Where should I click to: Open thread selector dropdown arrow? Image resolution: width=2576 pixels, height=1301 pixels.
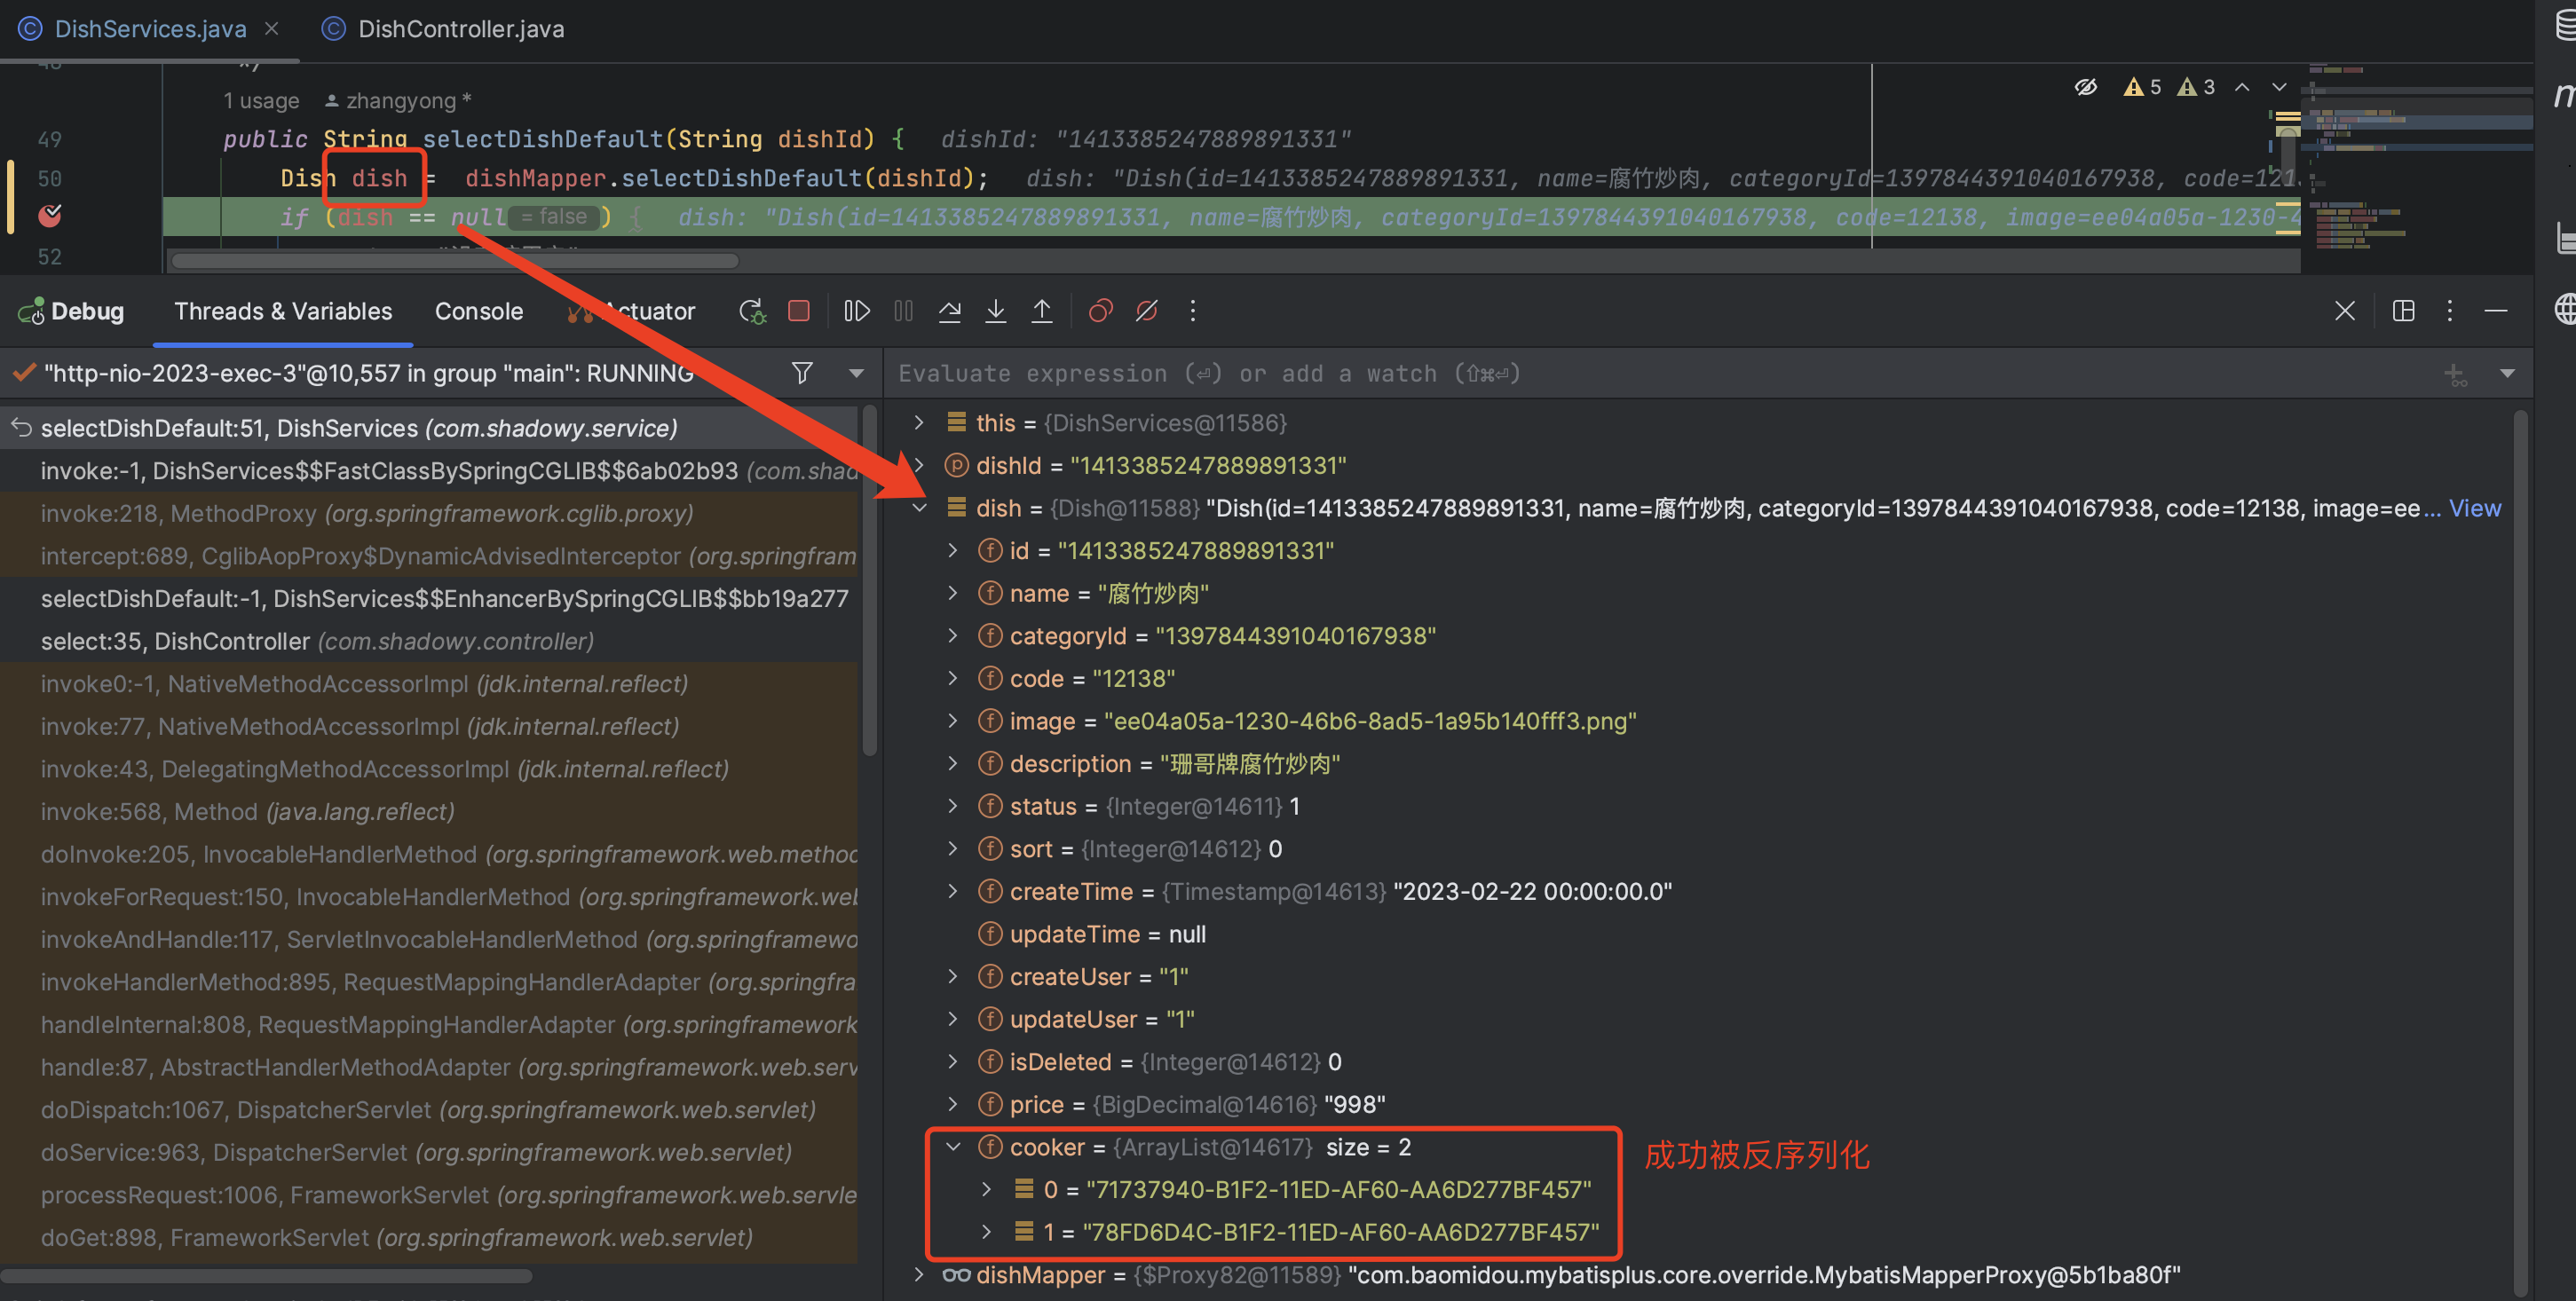[x=856, y=373]
